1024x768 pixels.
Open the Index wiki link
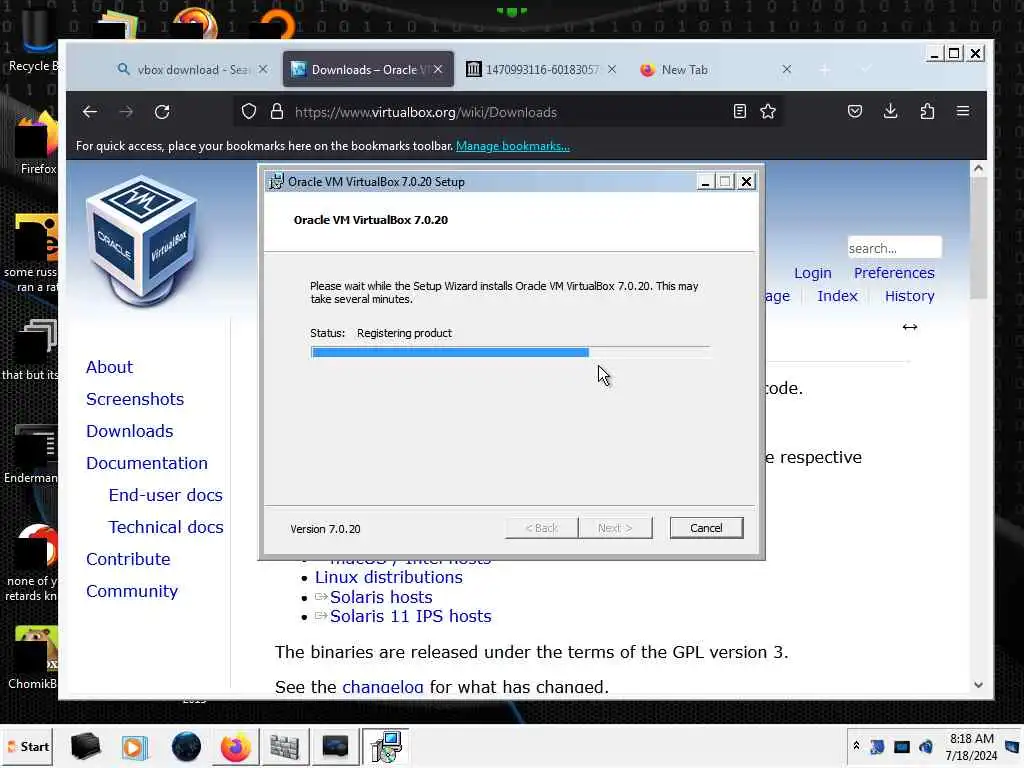[837, 296]
